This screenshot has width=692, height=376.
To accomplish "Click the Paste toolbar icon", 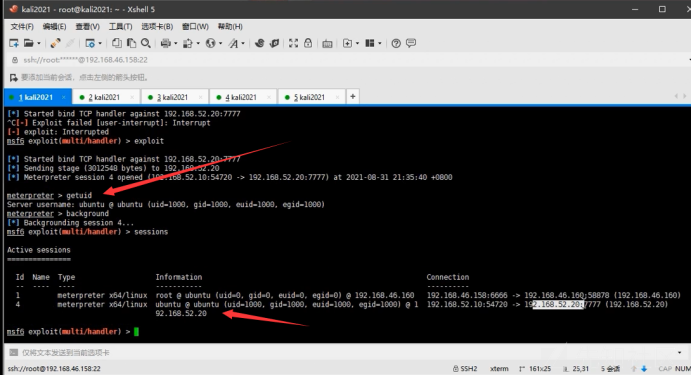I will 131,43.
